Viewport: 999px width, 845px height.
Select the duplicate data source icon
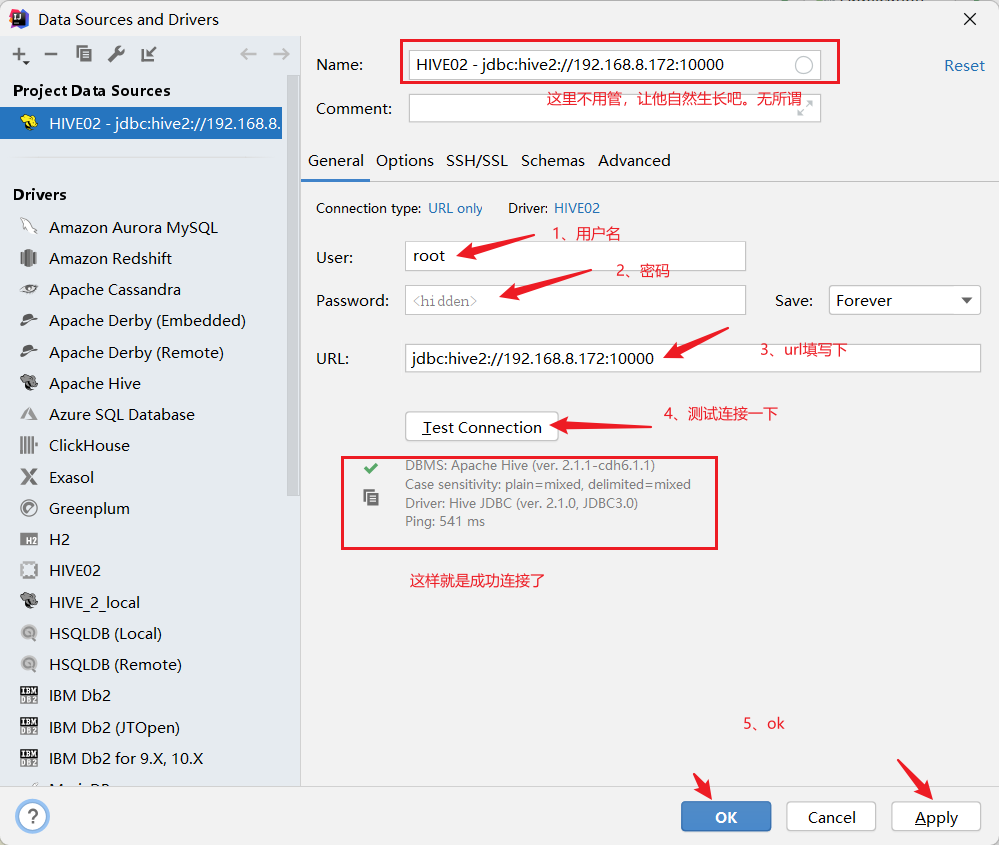tap(84, 53)
